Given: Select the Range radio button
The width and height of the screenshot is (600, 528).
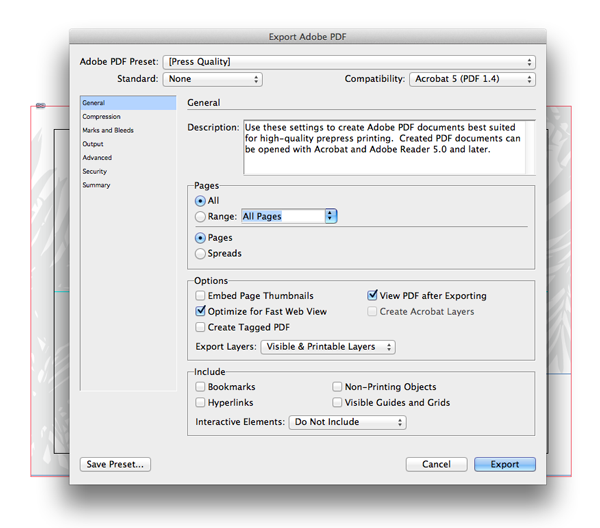Looking at the screenshot, I should pos(200,217).
